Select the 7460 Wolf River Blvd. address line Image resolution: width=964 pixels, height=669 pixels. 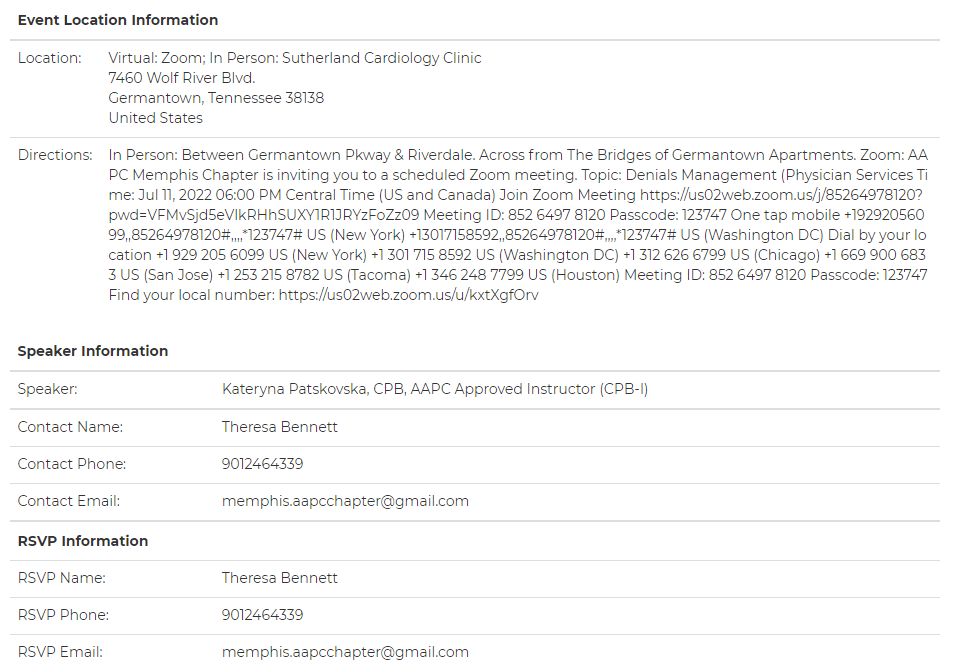point(181,78)
